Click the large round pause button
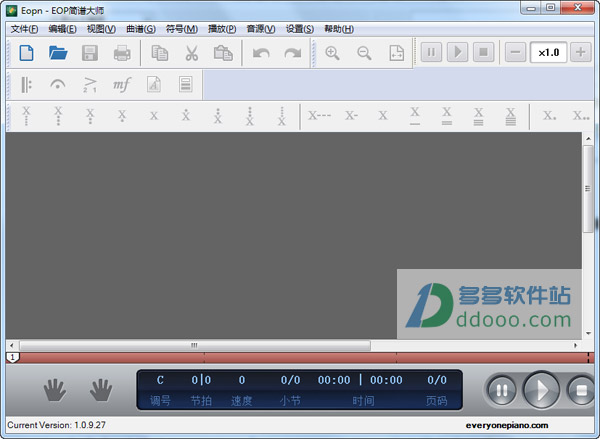600x439 pixels. 501,390
